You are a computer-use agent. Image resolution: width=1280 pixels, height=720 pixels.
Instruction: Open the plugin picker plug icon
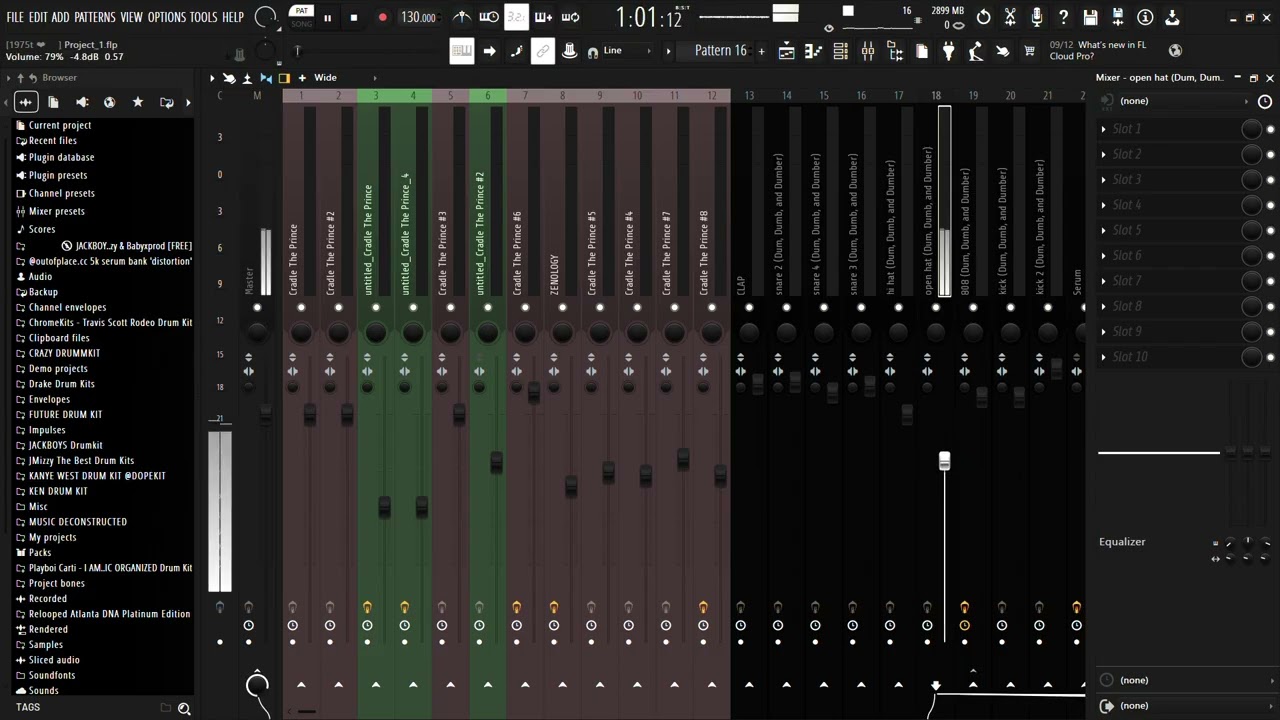(949, 51)
